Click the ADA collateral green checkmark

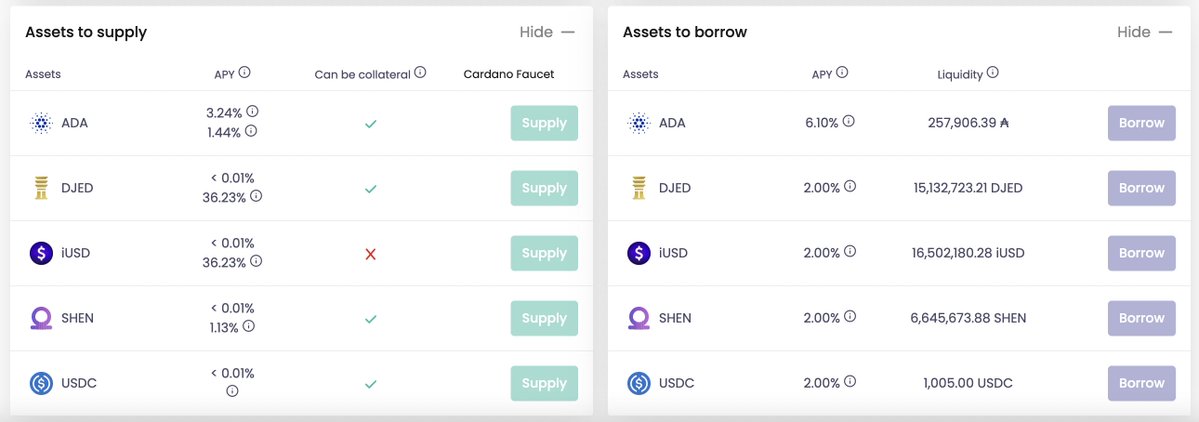click(x=370, y=124)
